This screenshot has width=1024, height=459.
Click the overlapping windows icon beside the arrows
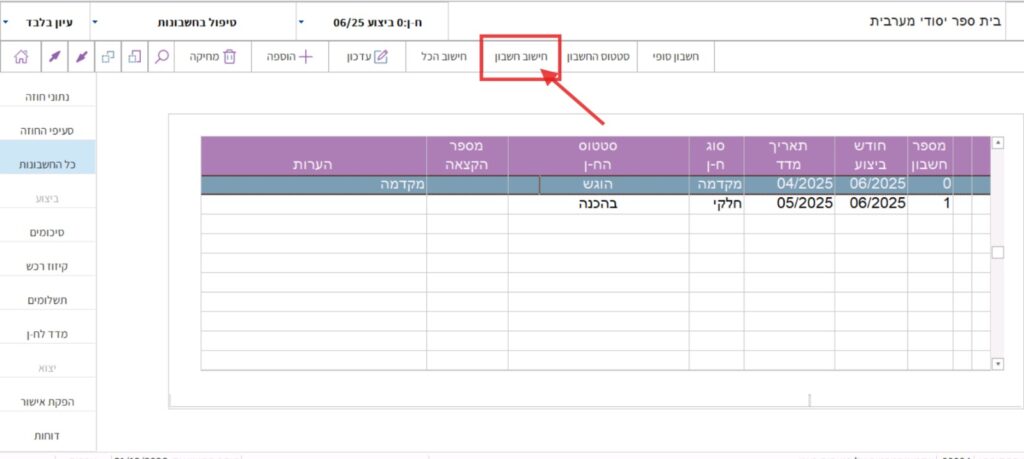[x=108, y=57]
